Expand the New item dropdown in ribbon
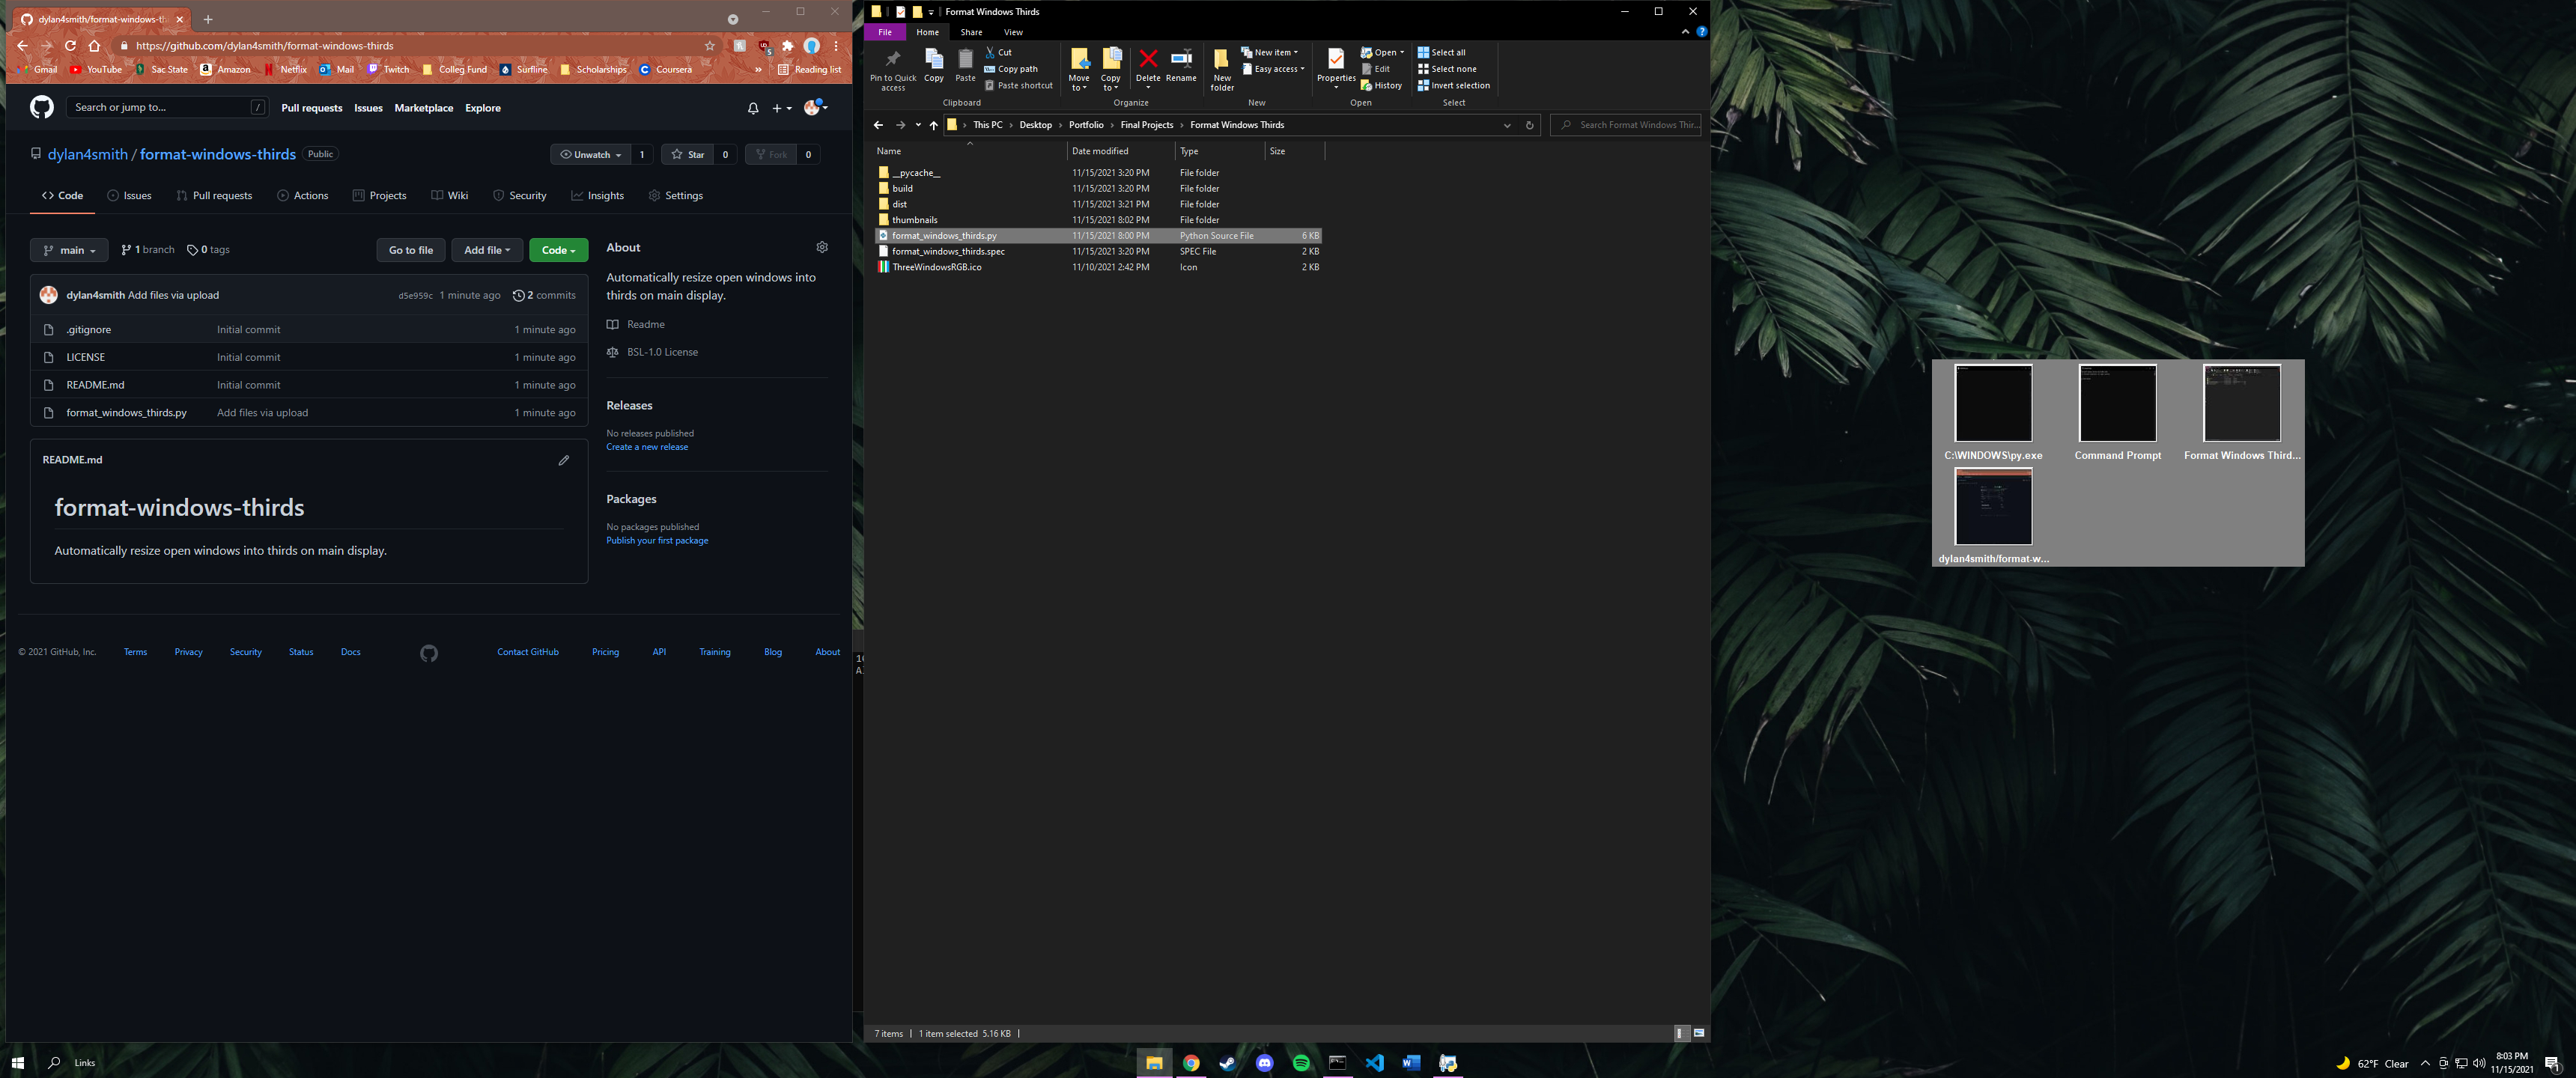The width and height of the screenshot is (2576, 1078). pyautogui.click(x=1270, y=52)
